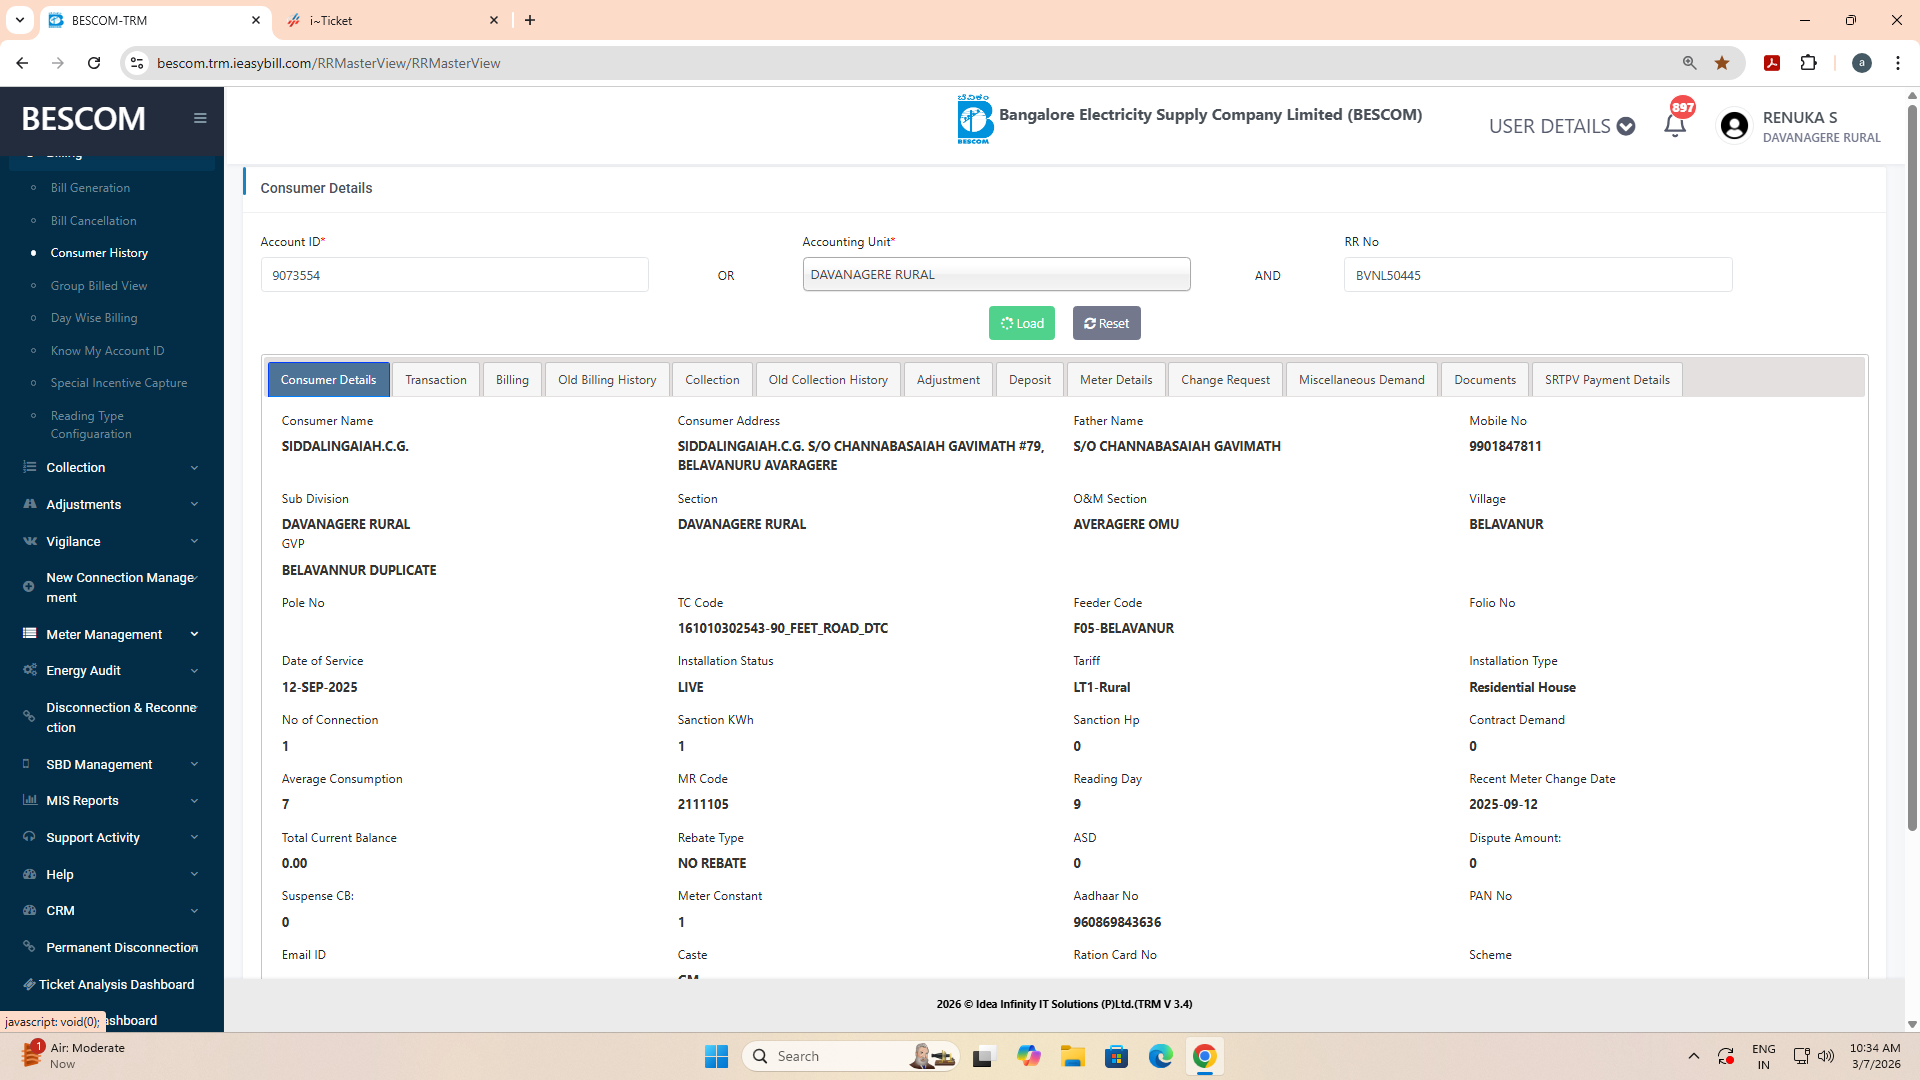Open the browser extensions puzzle icon
Viewport: 1920px width, 1080px height.
pyautogui.click(x=1808, y=63)
